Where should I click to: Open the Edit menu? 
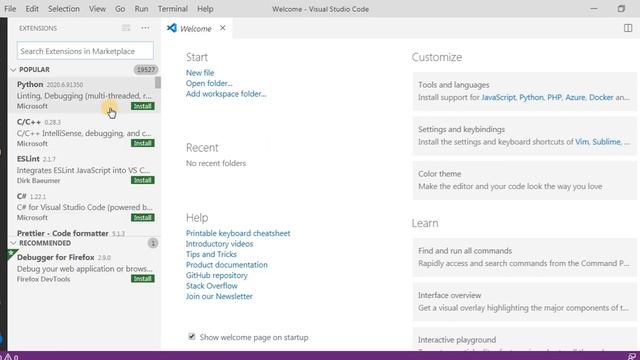32,9
